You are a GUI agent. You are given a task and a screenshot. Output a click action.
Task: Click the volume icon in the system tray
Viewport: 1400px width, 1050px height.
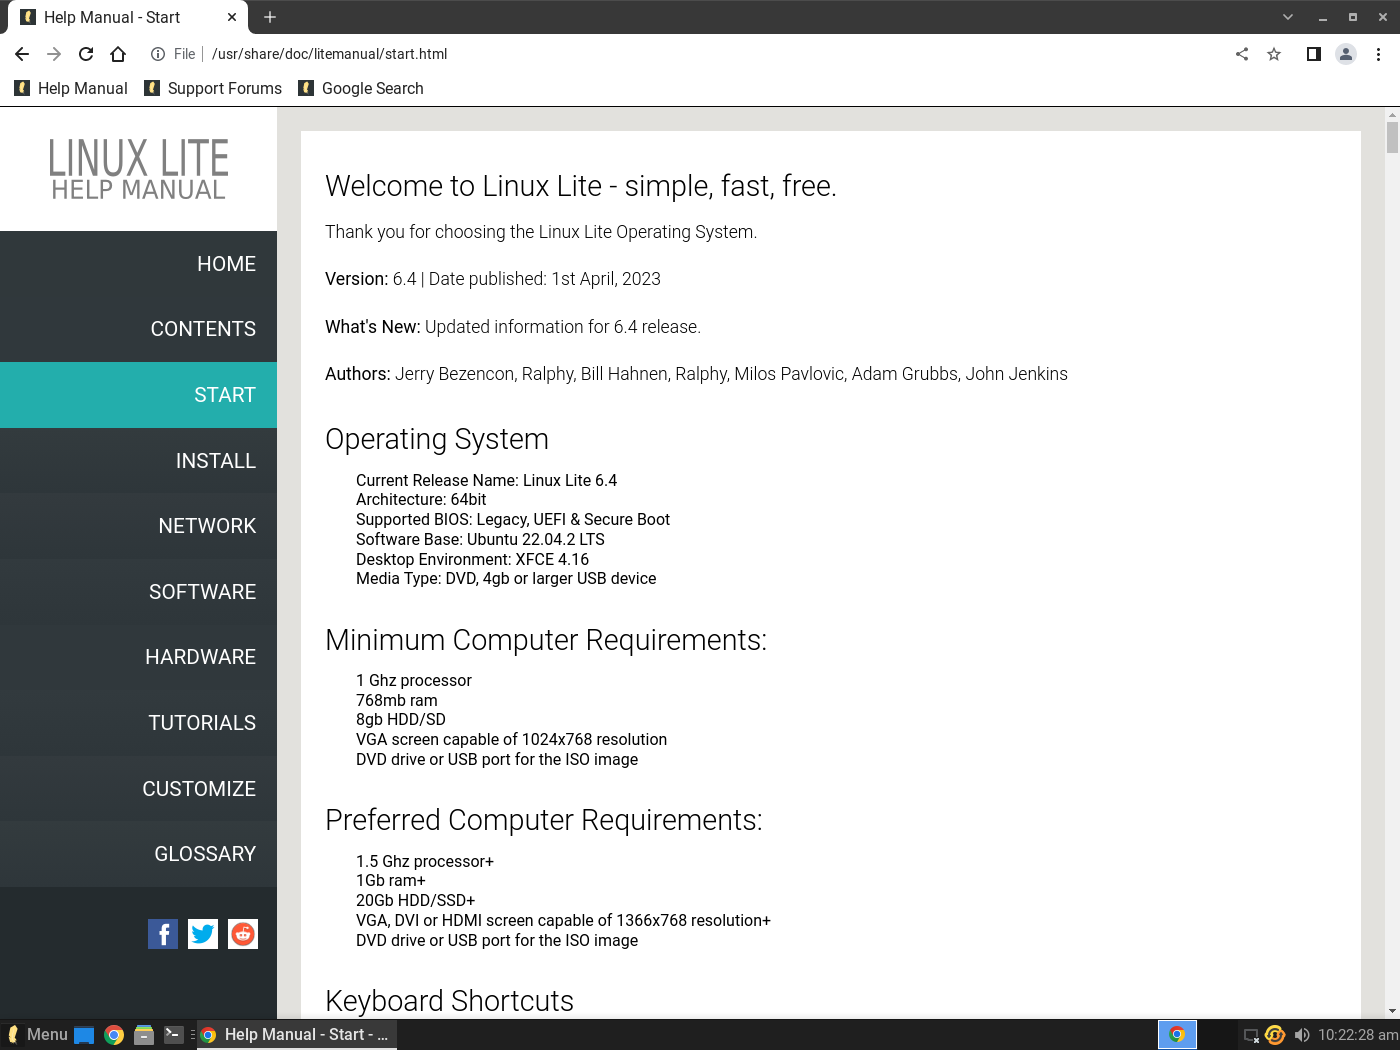[1302, 1034]
